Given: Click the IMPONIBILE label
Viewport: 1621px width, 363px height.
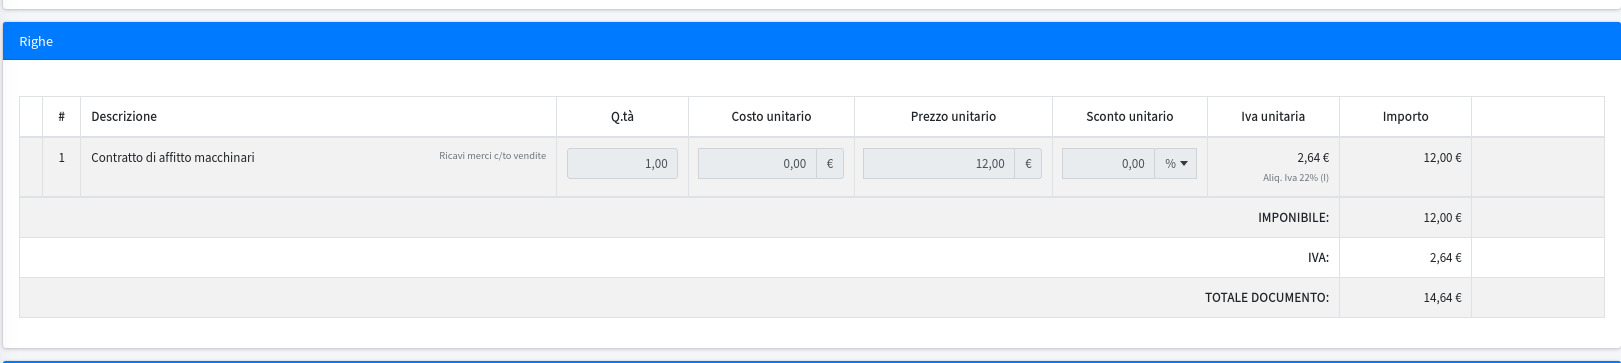Looking at the screenshot, I should [x=1293, y=218].
